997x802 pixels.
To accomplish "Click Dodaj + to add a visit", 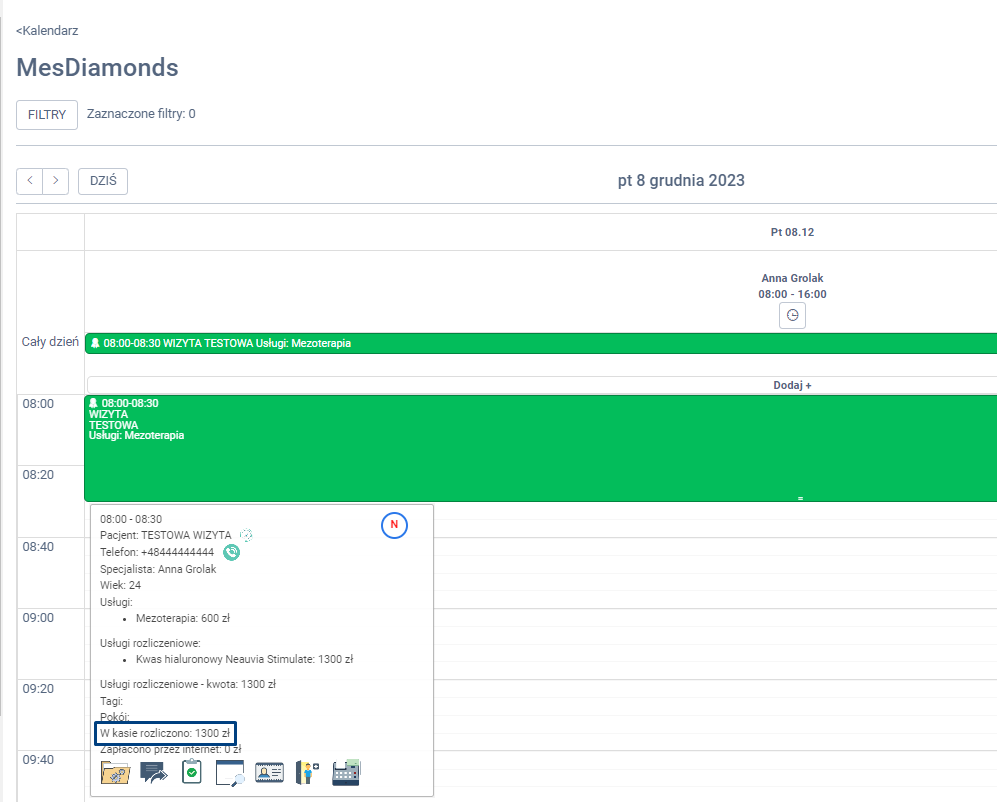I will coord(792,385).
